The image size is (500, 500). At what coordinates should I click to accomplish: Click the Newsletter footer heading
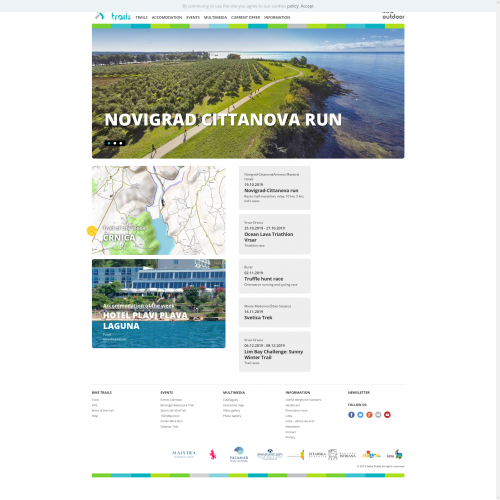pos(359,393)
